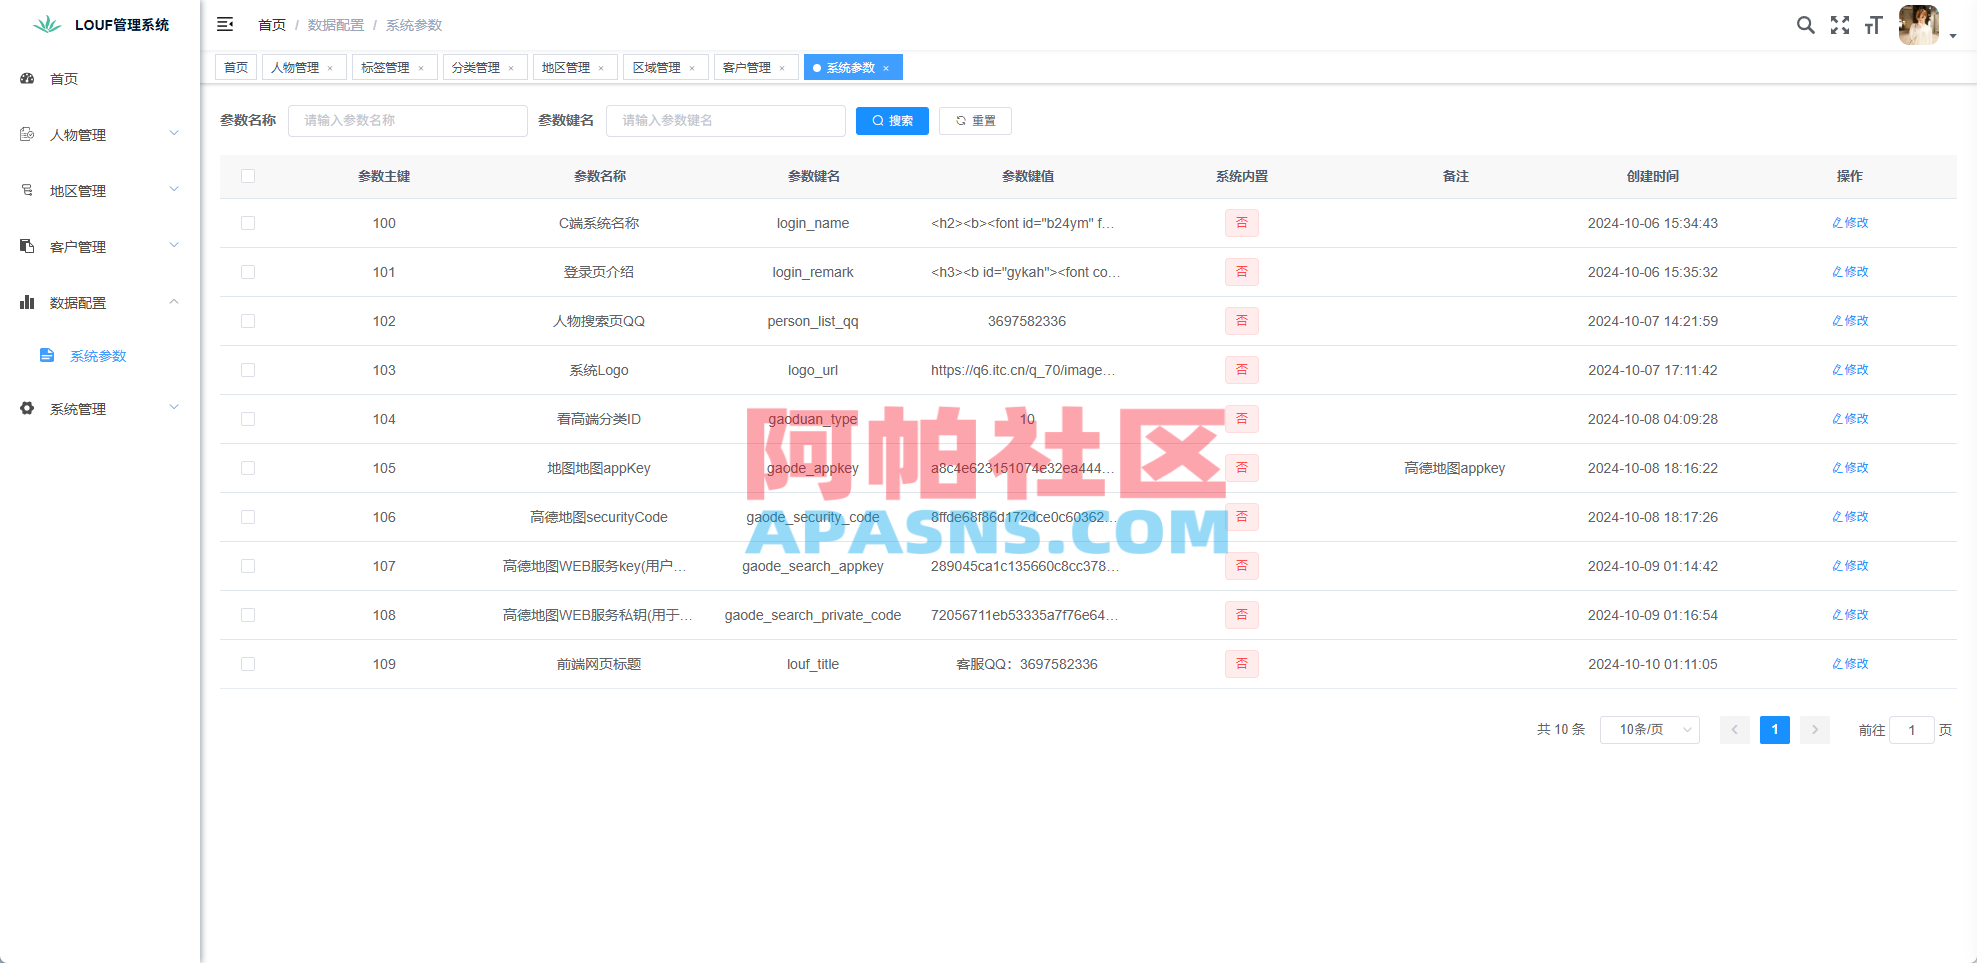Viewport: 1977px width, 963px height.
Task: Click 修改 for person_list_qq row
Action: tap(1850, 321)
